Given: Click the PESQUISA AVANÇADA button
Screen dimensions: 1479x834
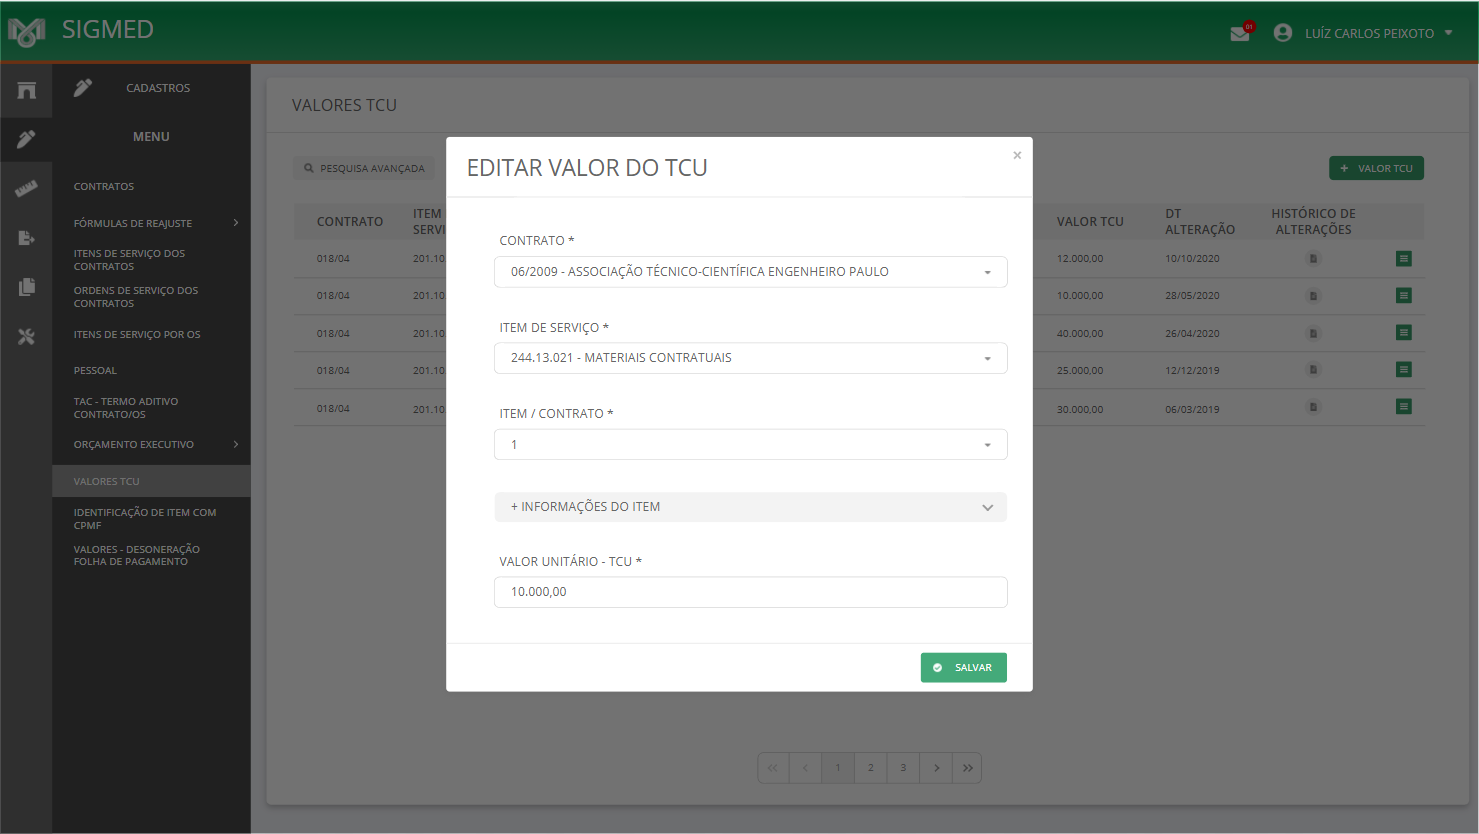Looking at the screenshot, I should [364, 168].
